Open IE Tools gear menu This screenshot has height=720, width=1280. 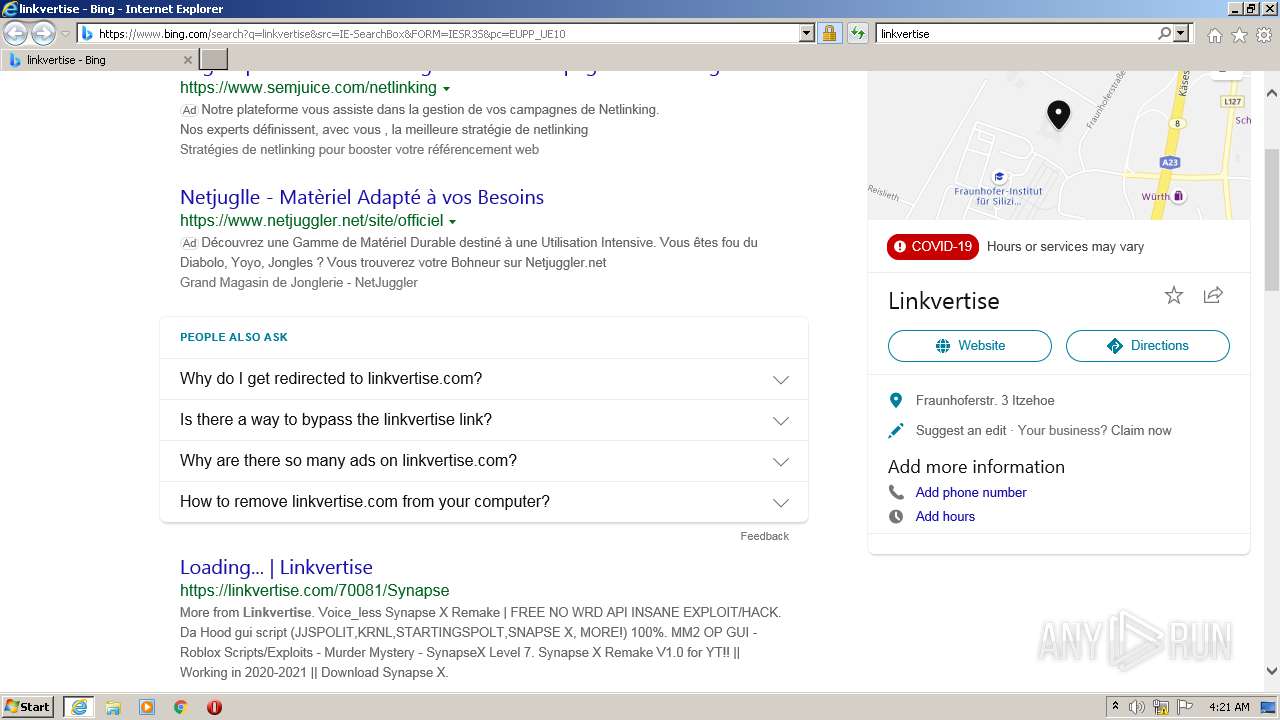pos(1264,35)
